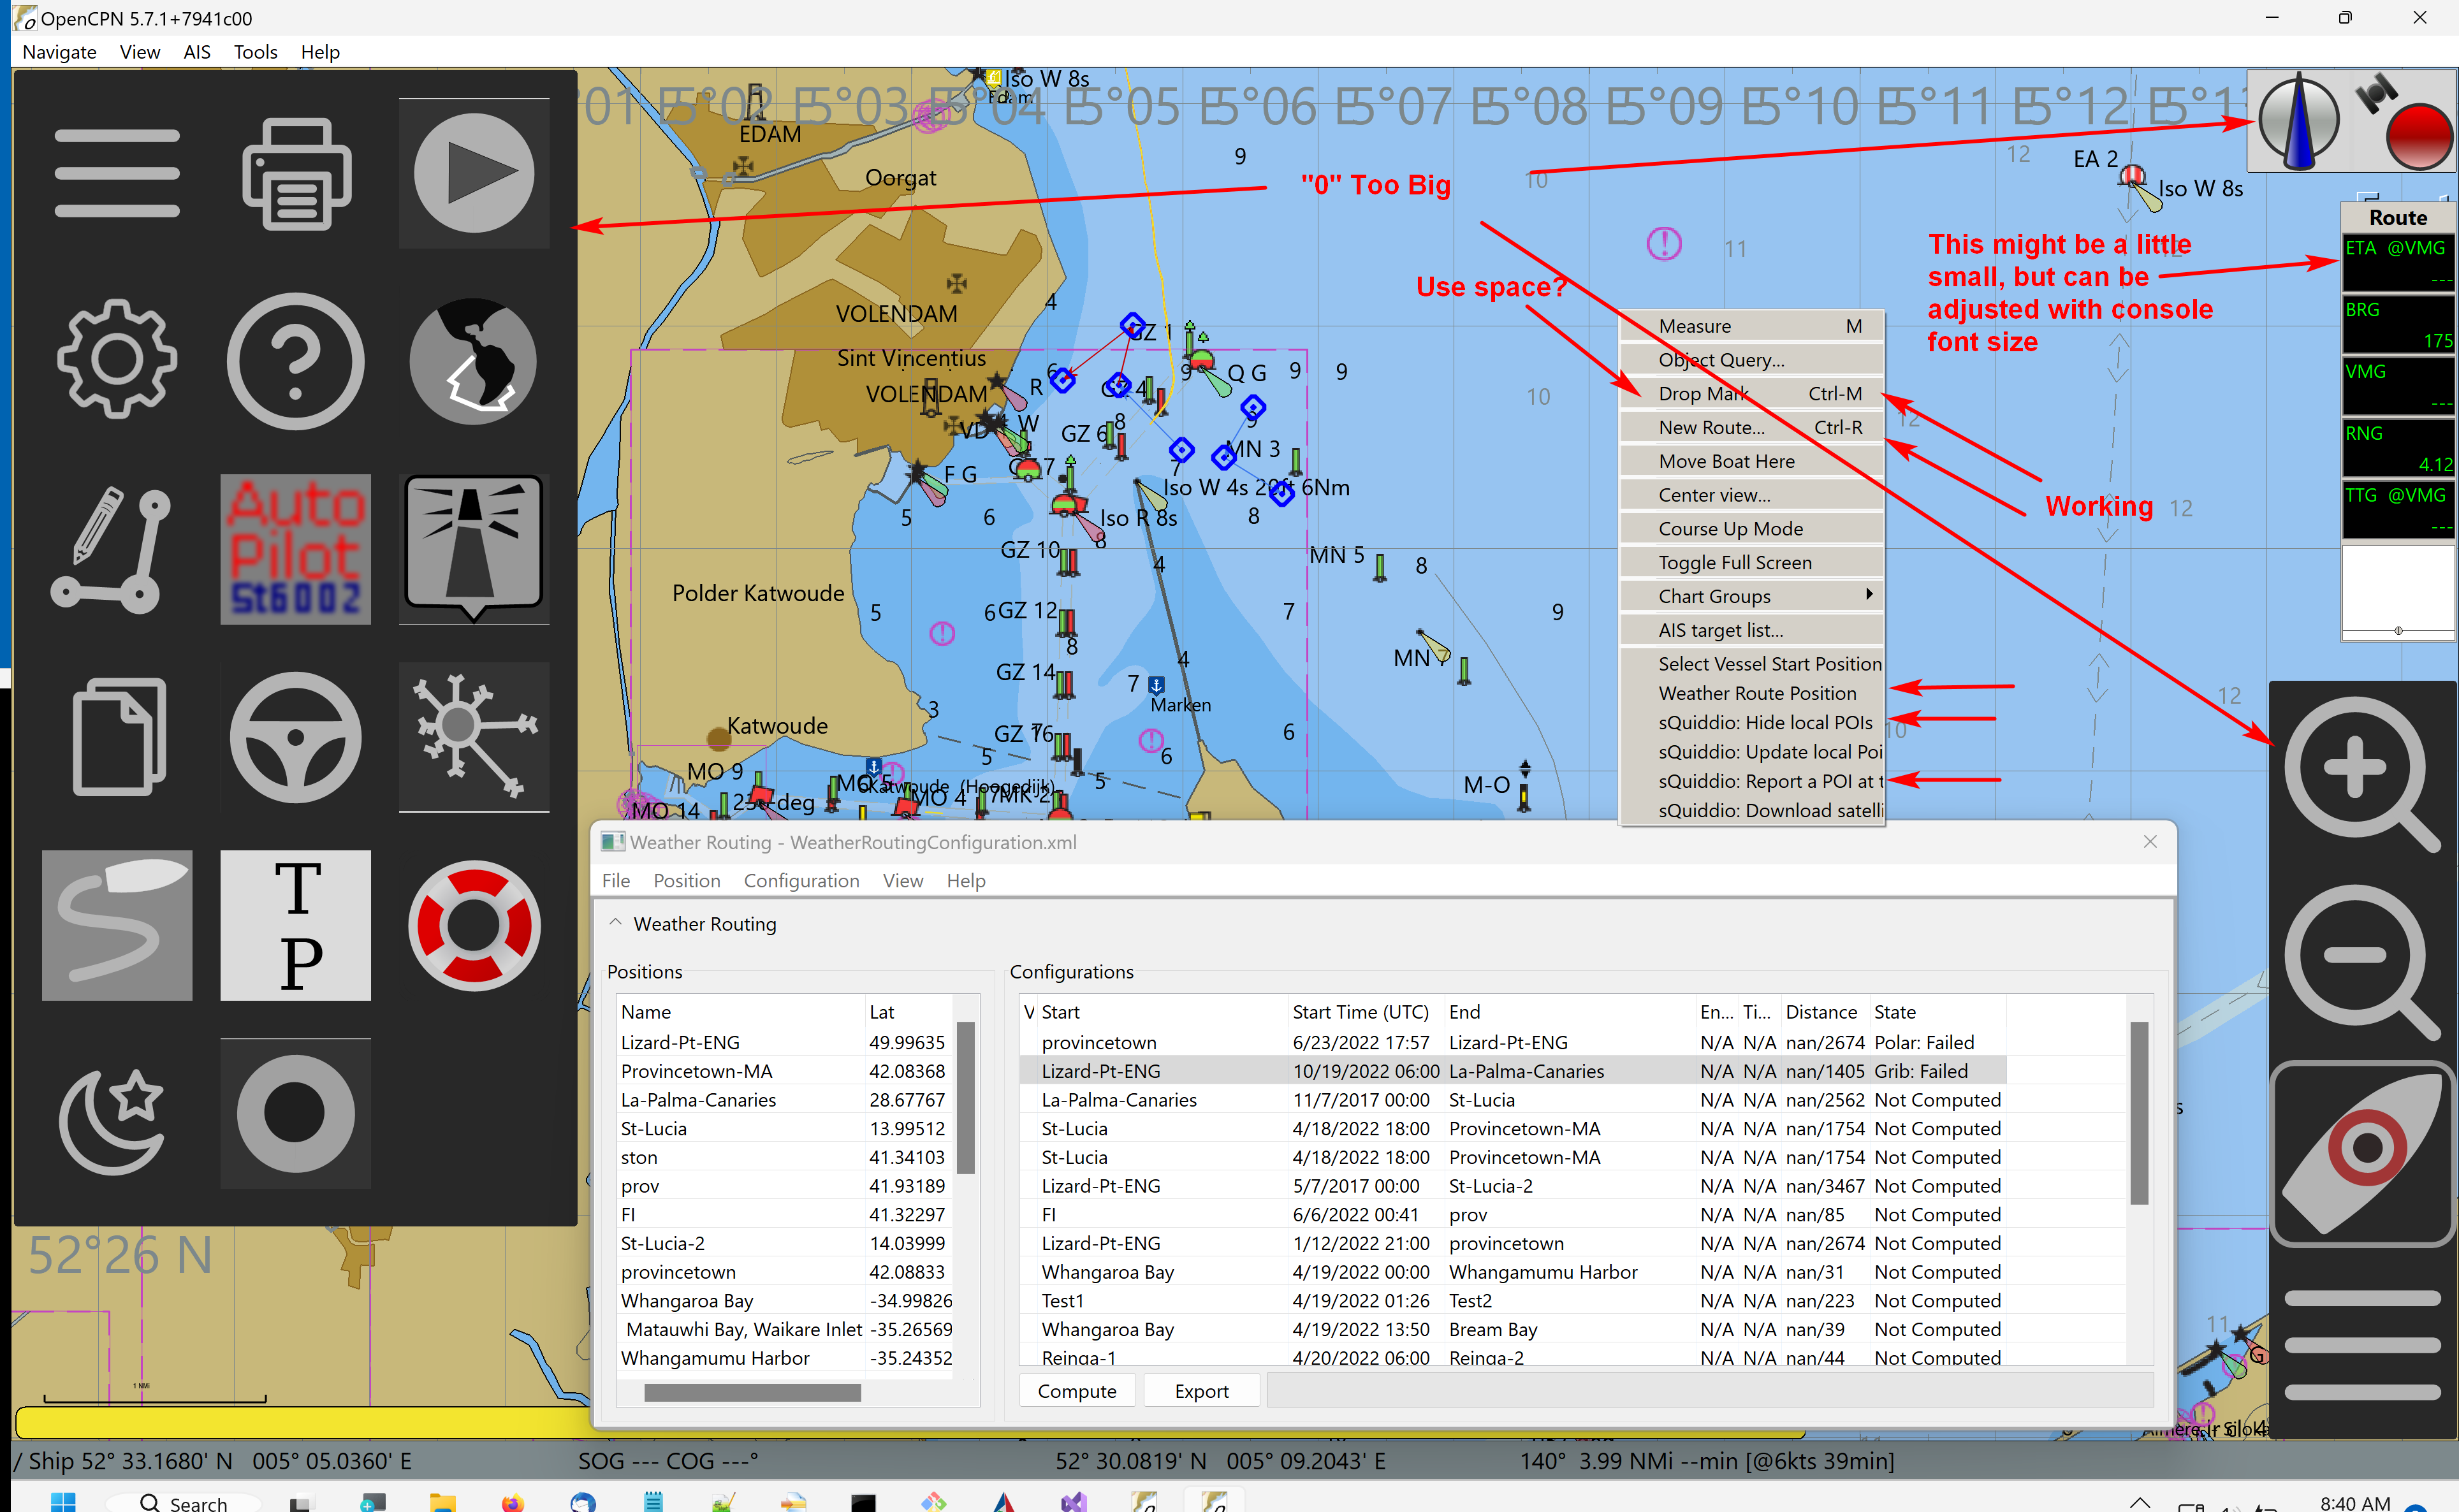Select the Create Route pencil tool
This screenshot has width=2459, height=1512.
point(112,549)
